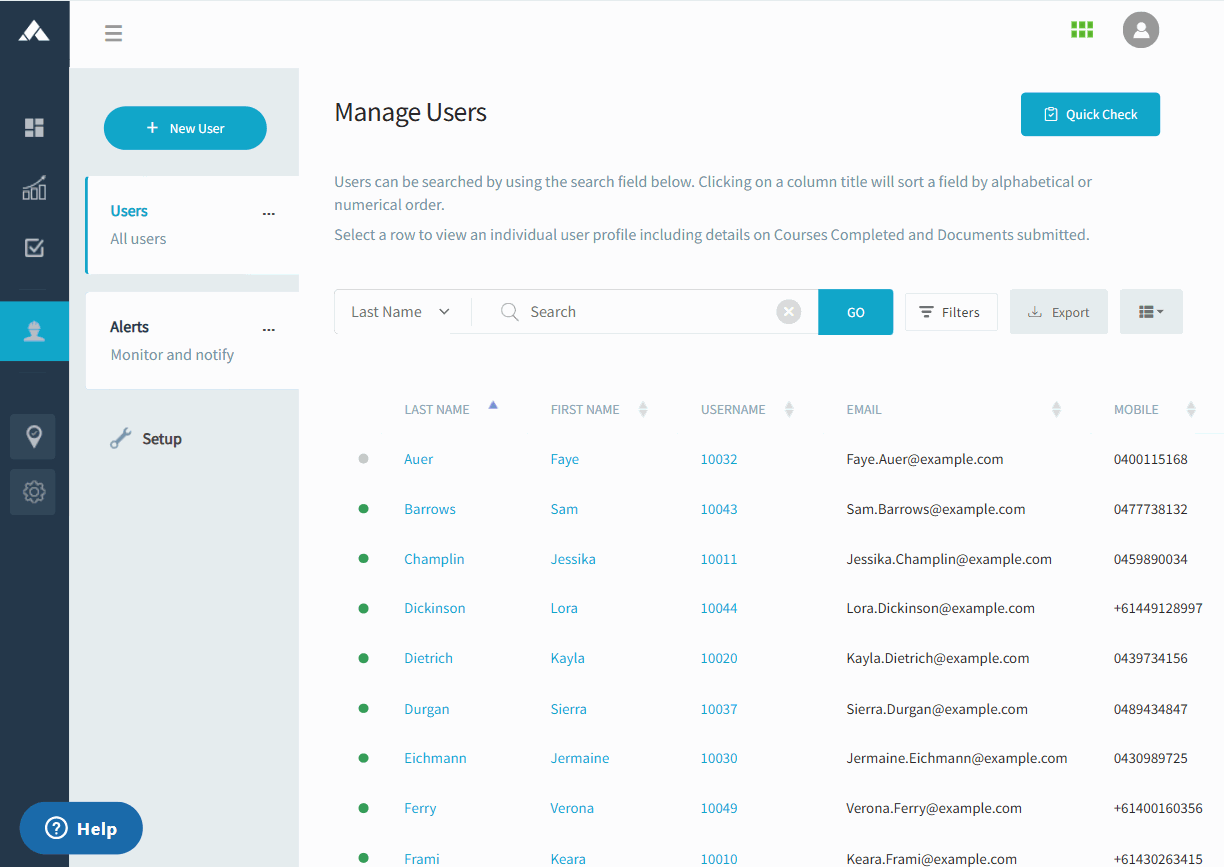
Task: Open the Users section ellipsis menu
Action: click(268, 213)
